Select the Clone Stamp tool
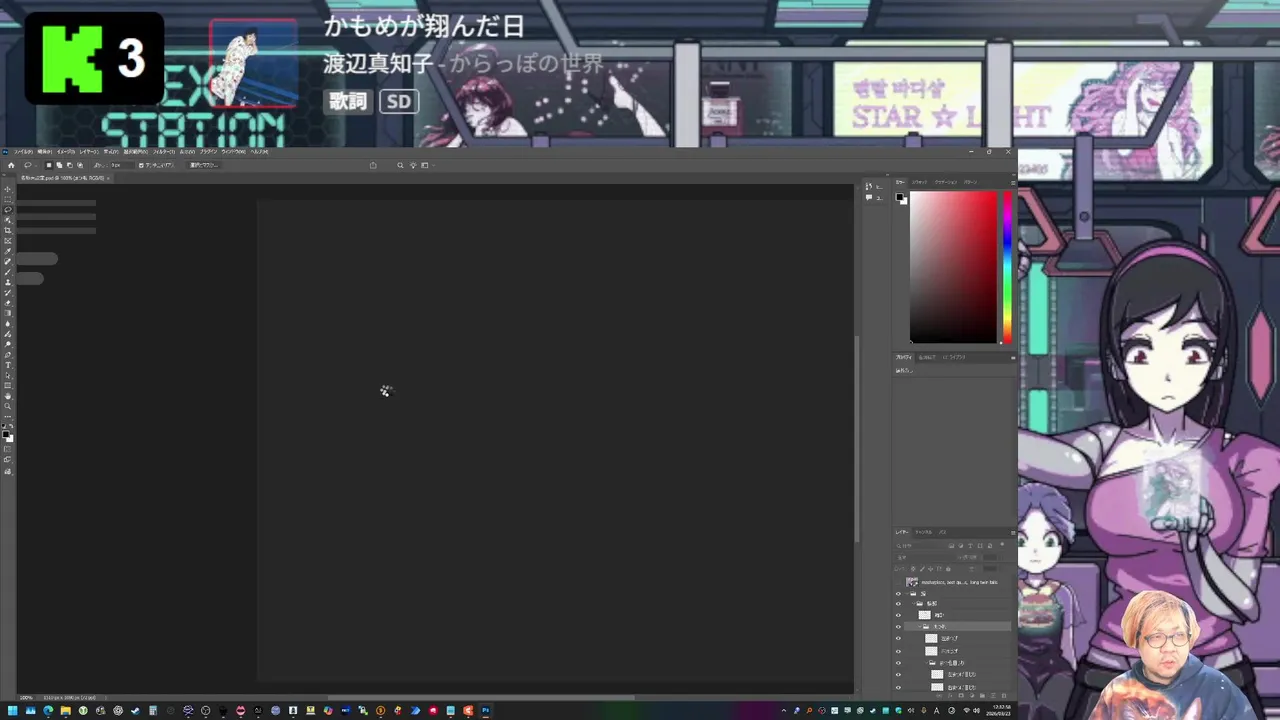 point(8,282)
